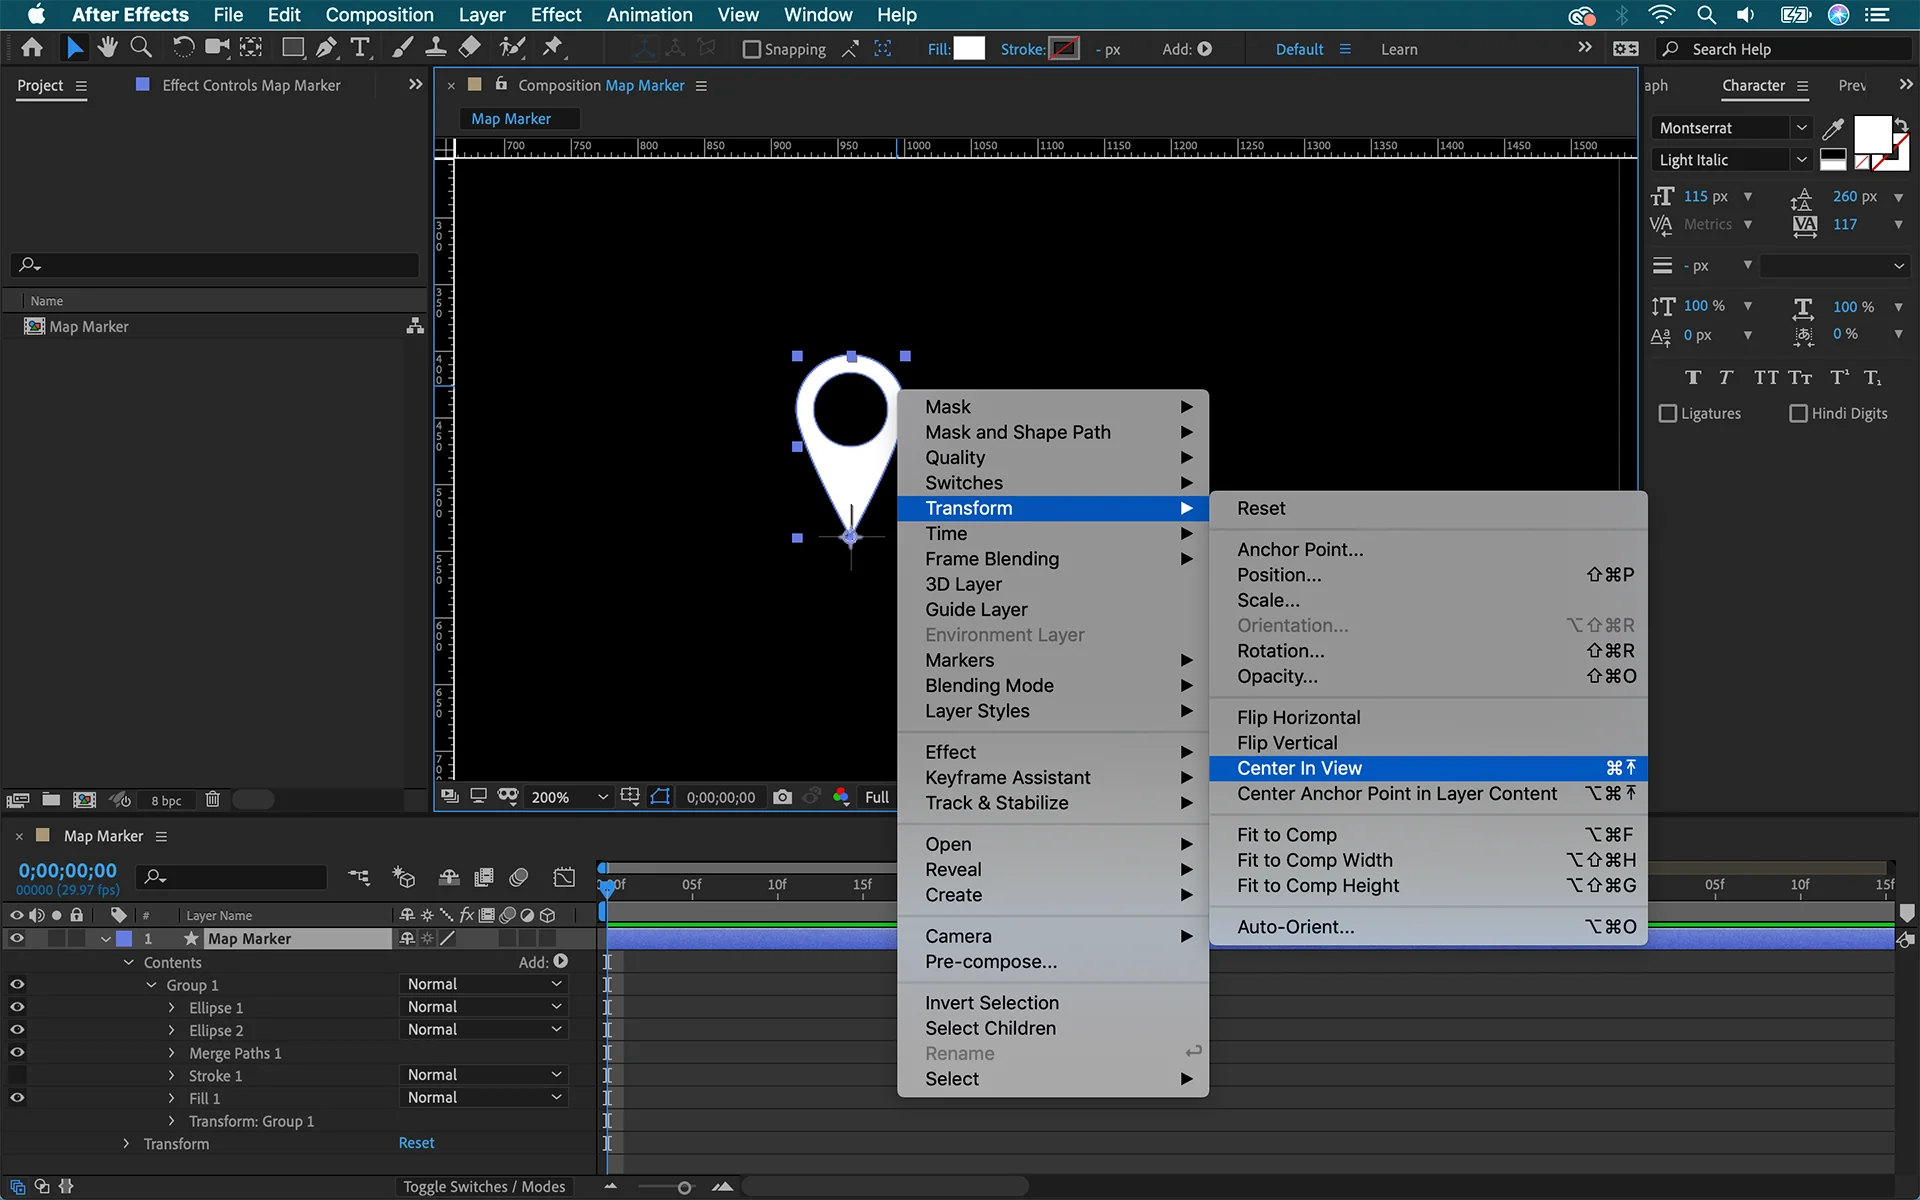Switch to the Learn workspace
The width and height of the screenshot is (1920, 1200).
(1399, 49)
